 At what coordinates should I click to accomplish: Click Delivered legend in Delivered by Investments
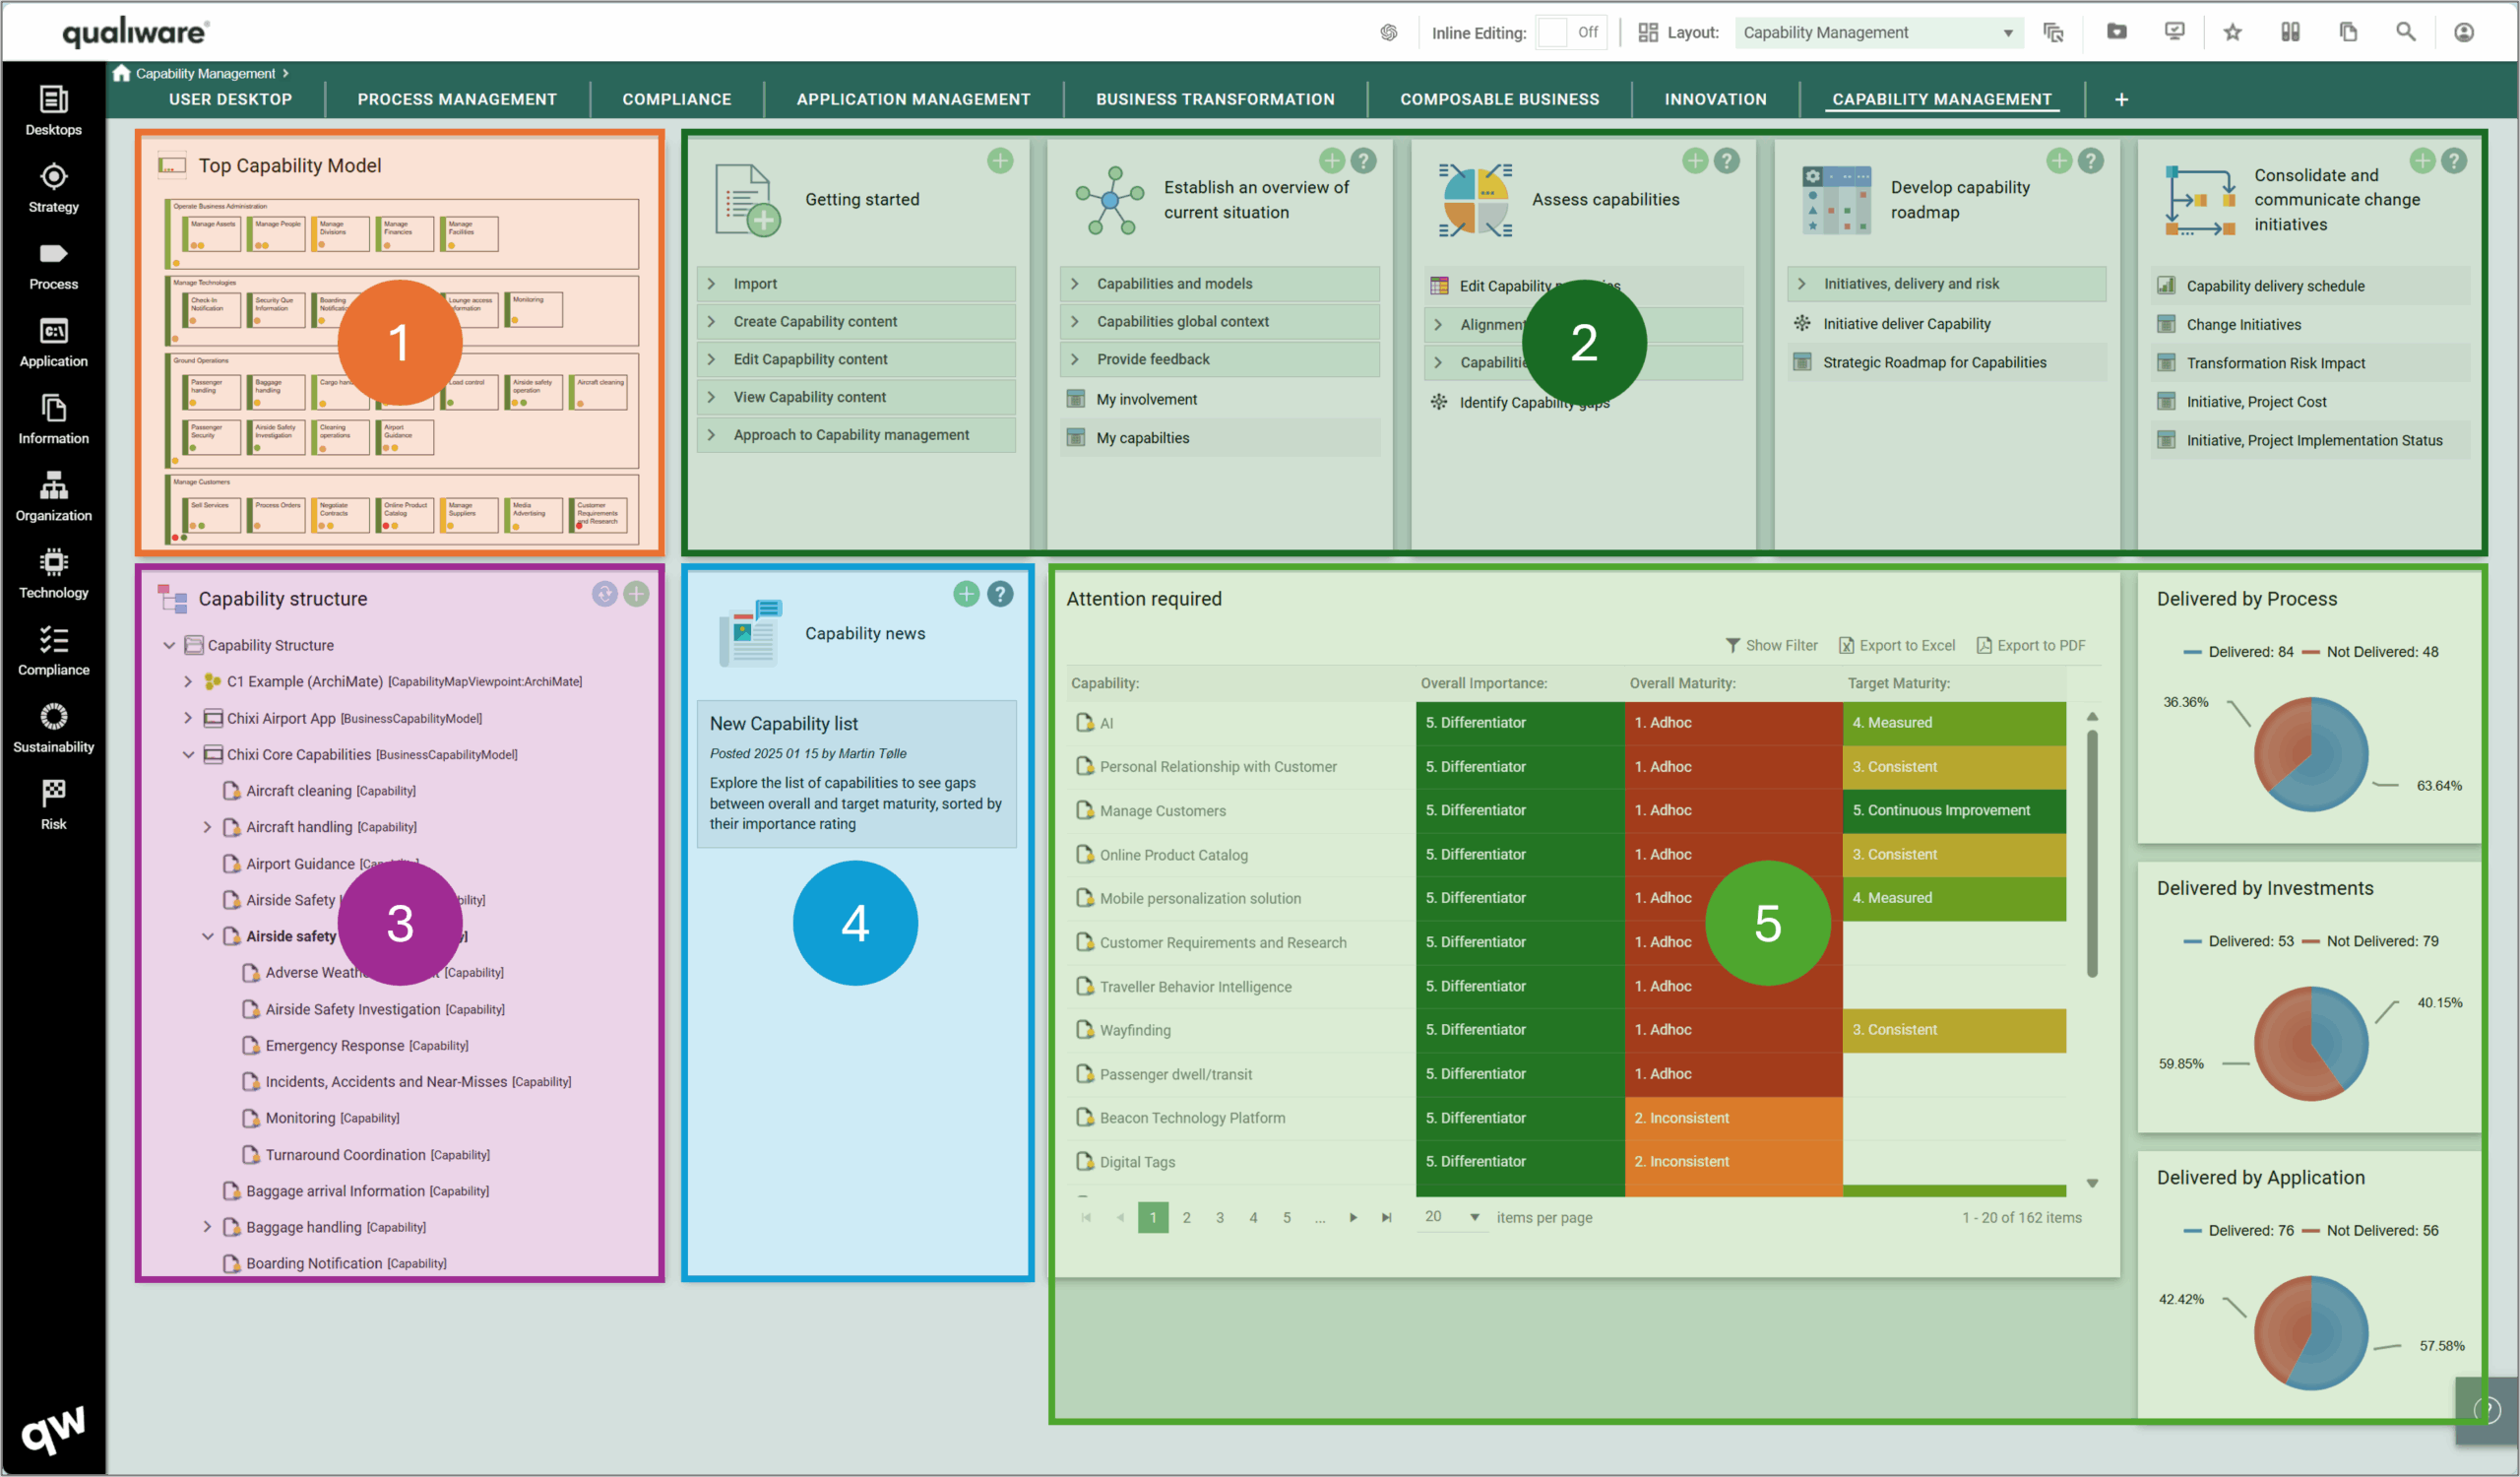2238,941
